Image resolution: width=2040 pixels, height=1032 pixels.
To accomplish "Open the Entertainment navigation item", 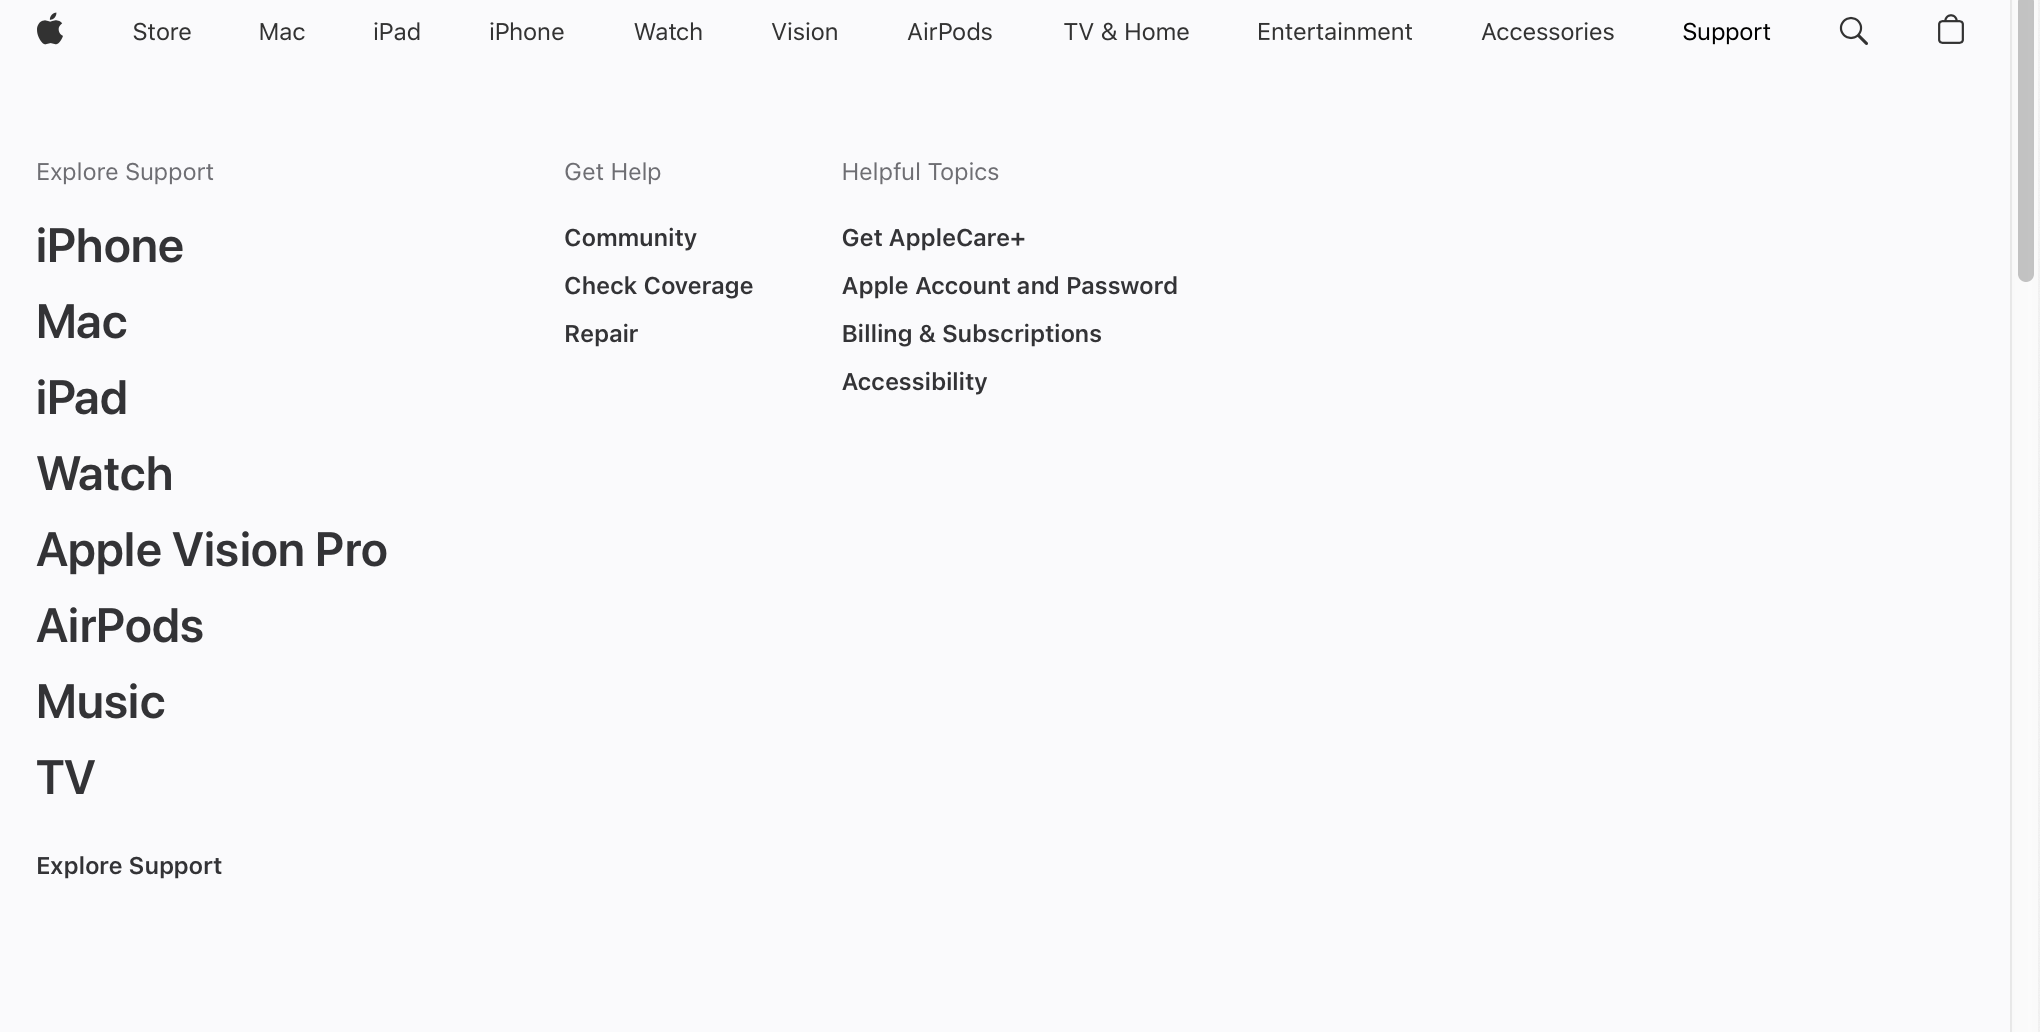I will coord(1335,32).
